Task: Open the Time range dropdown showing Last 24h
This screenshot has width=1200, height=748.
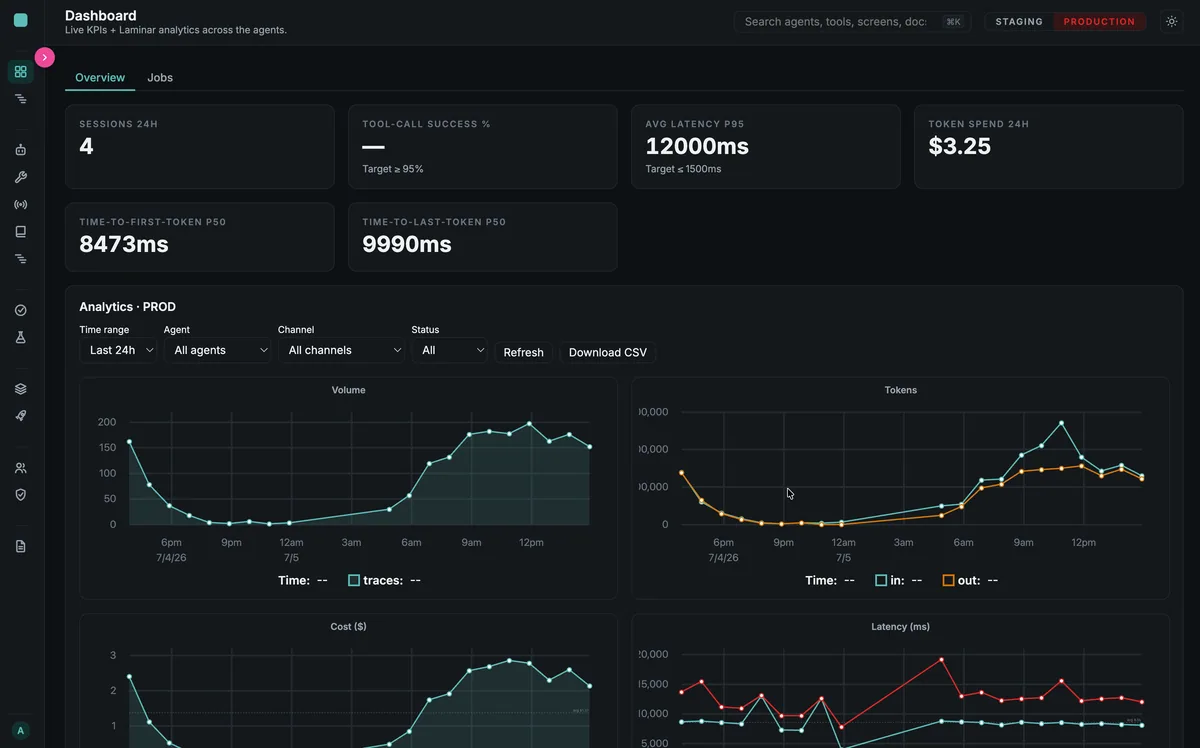Action: tap(118, 350)
